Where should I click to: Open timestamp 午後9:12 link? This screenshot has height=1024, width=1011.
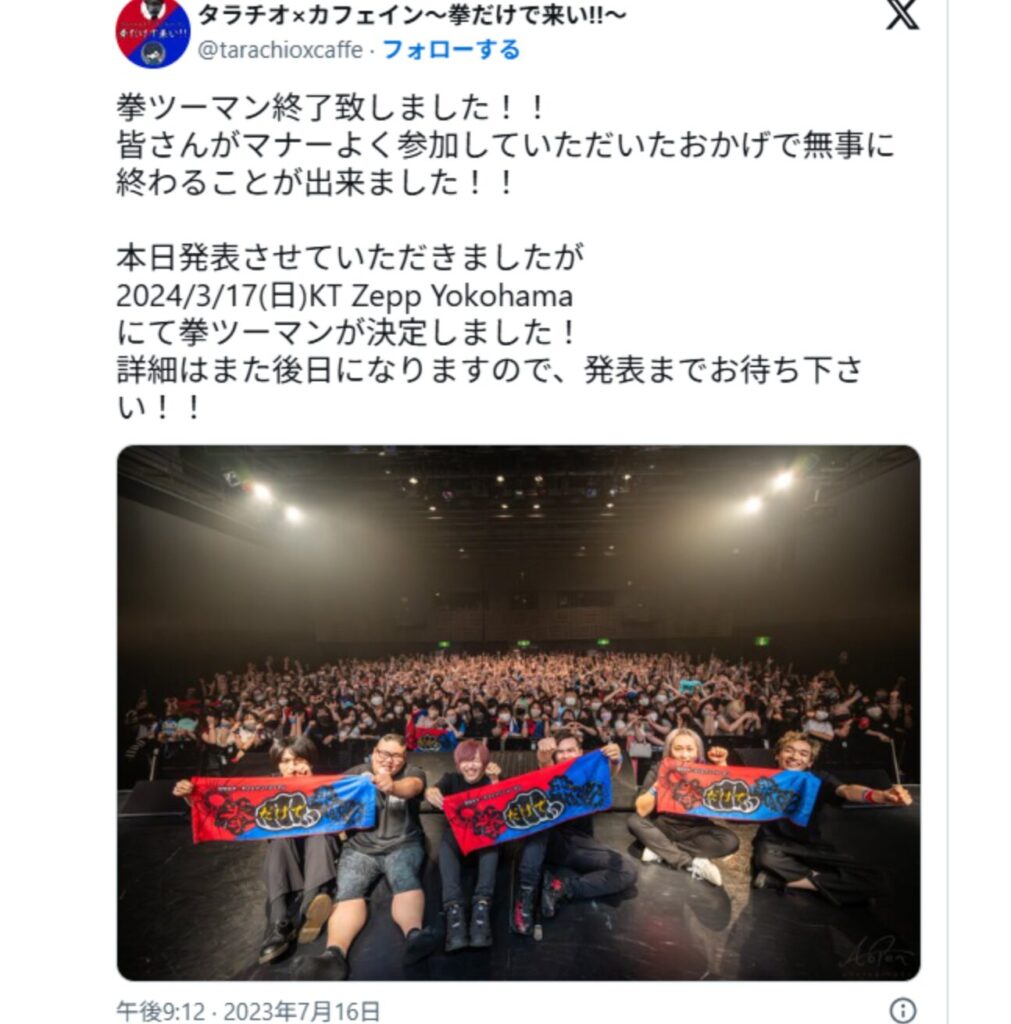point(161,1011)
